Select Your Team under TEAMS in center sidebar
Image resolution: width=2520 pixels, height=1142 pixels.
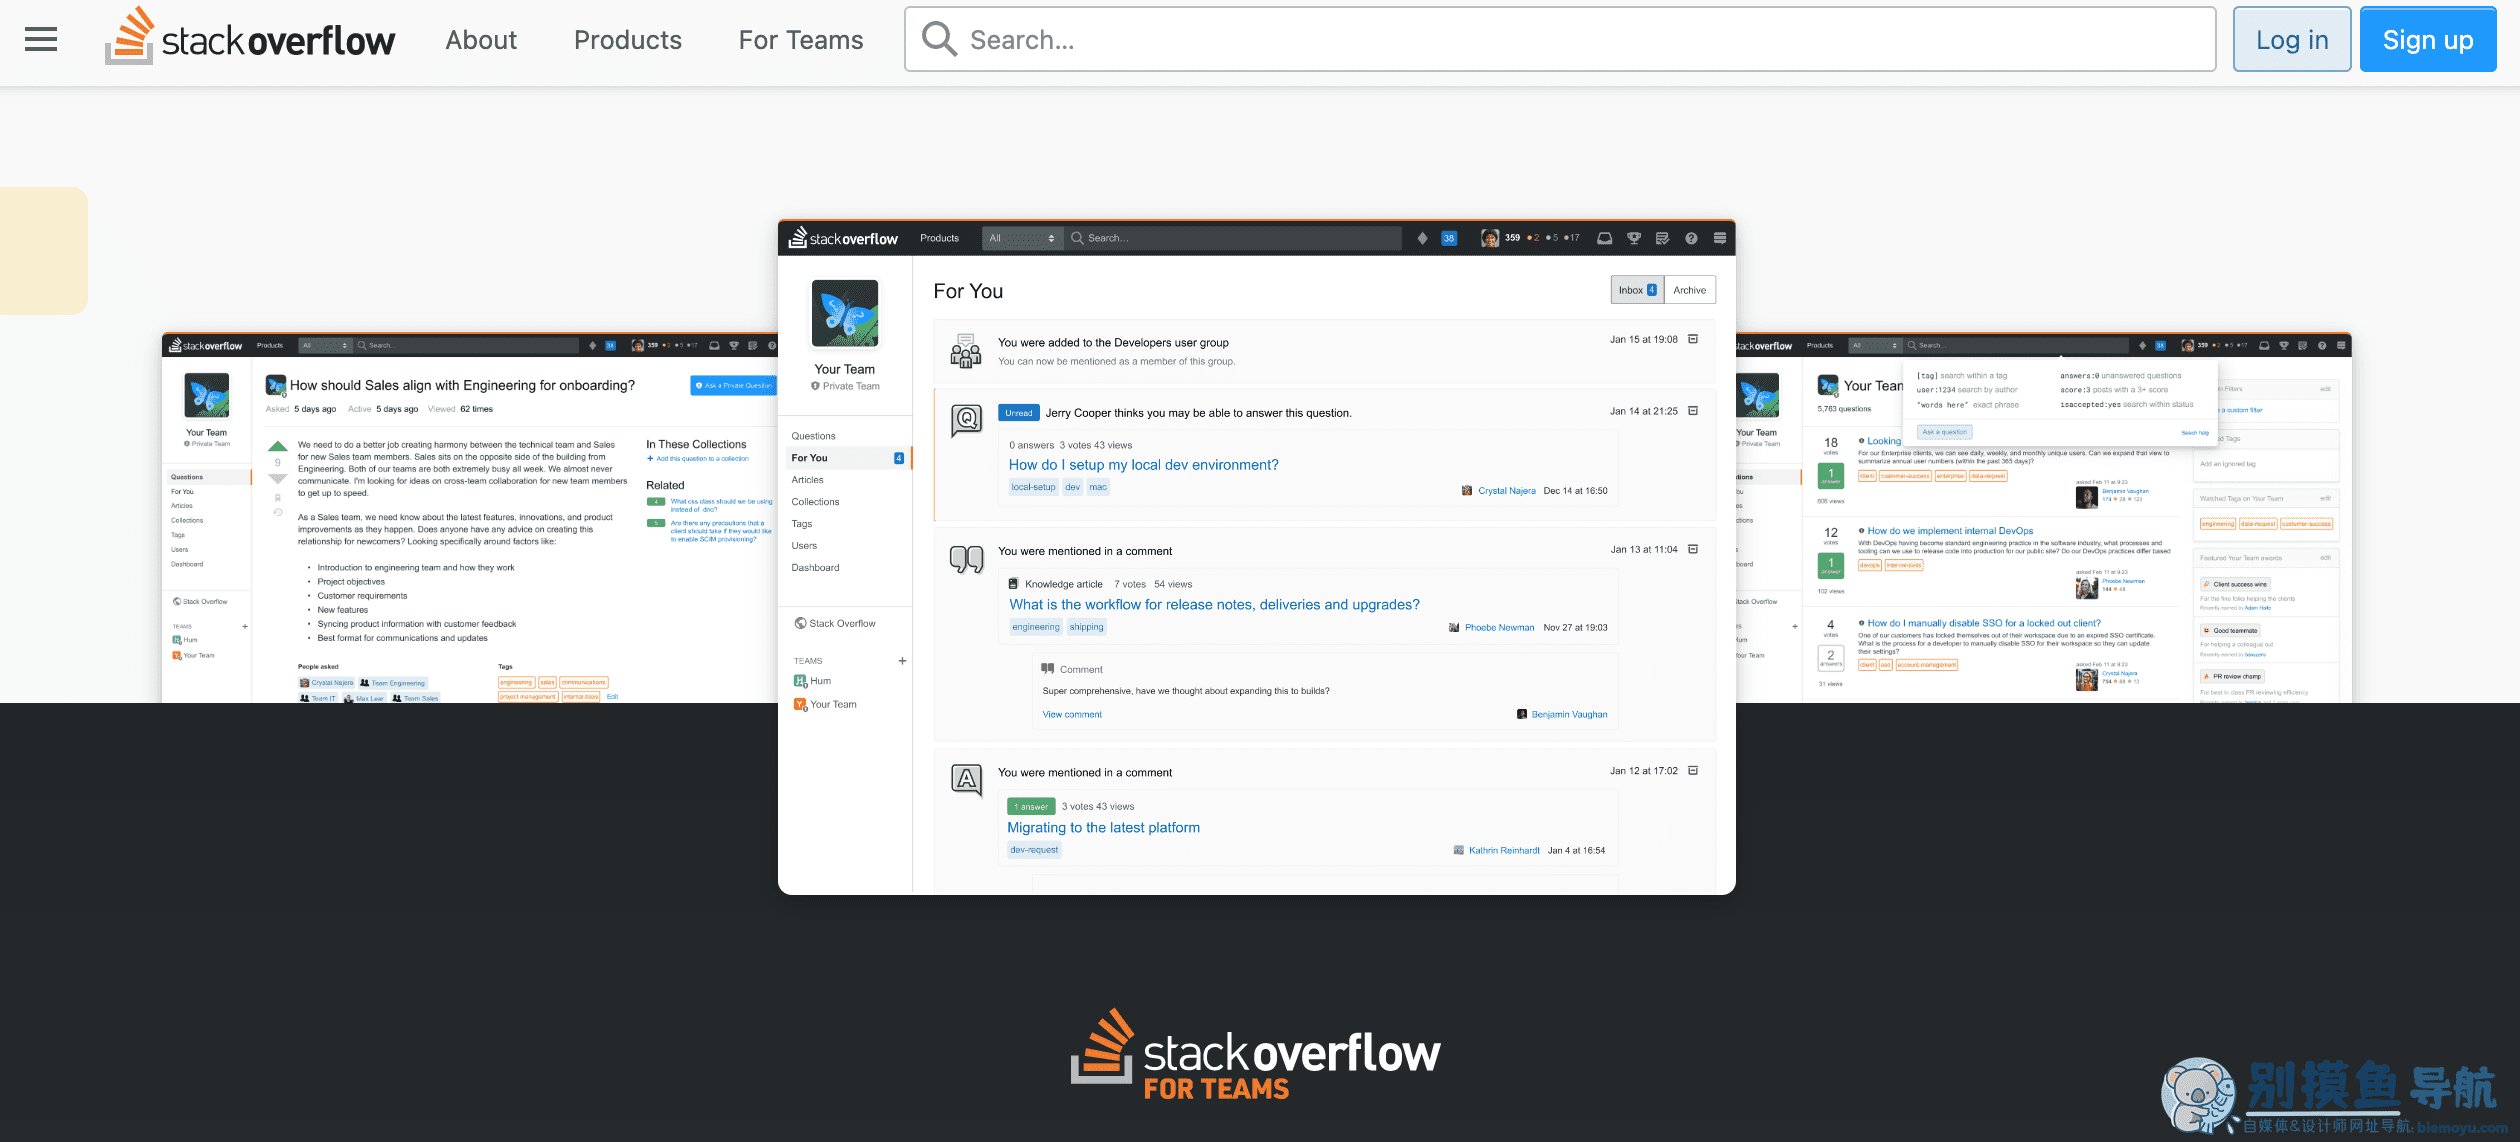pos(825,704)
